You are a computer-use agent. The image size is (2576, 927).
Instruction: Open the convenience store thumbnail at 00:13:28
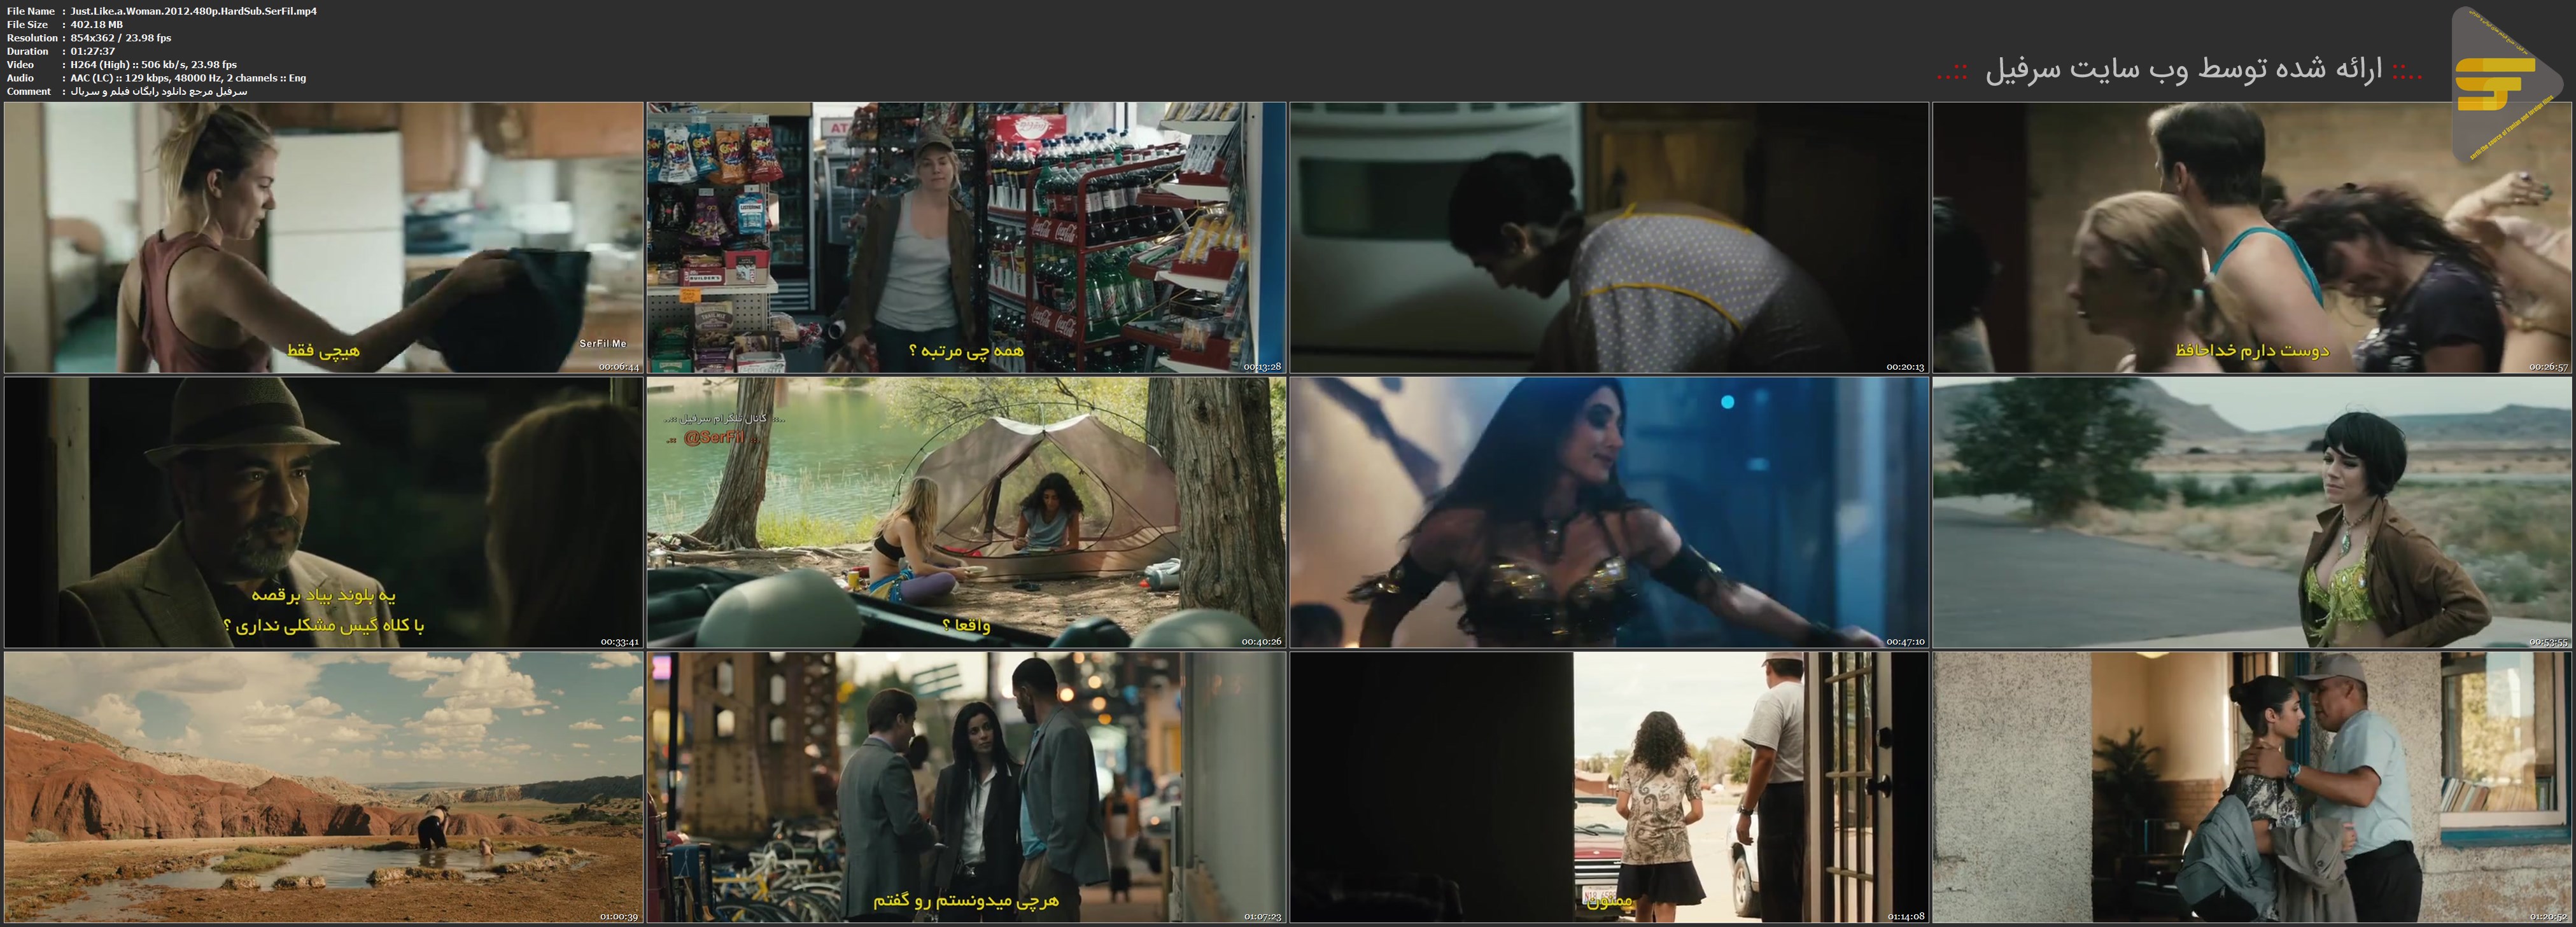coord(966,237)
